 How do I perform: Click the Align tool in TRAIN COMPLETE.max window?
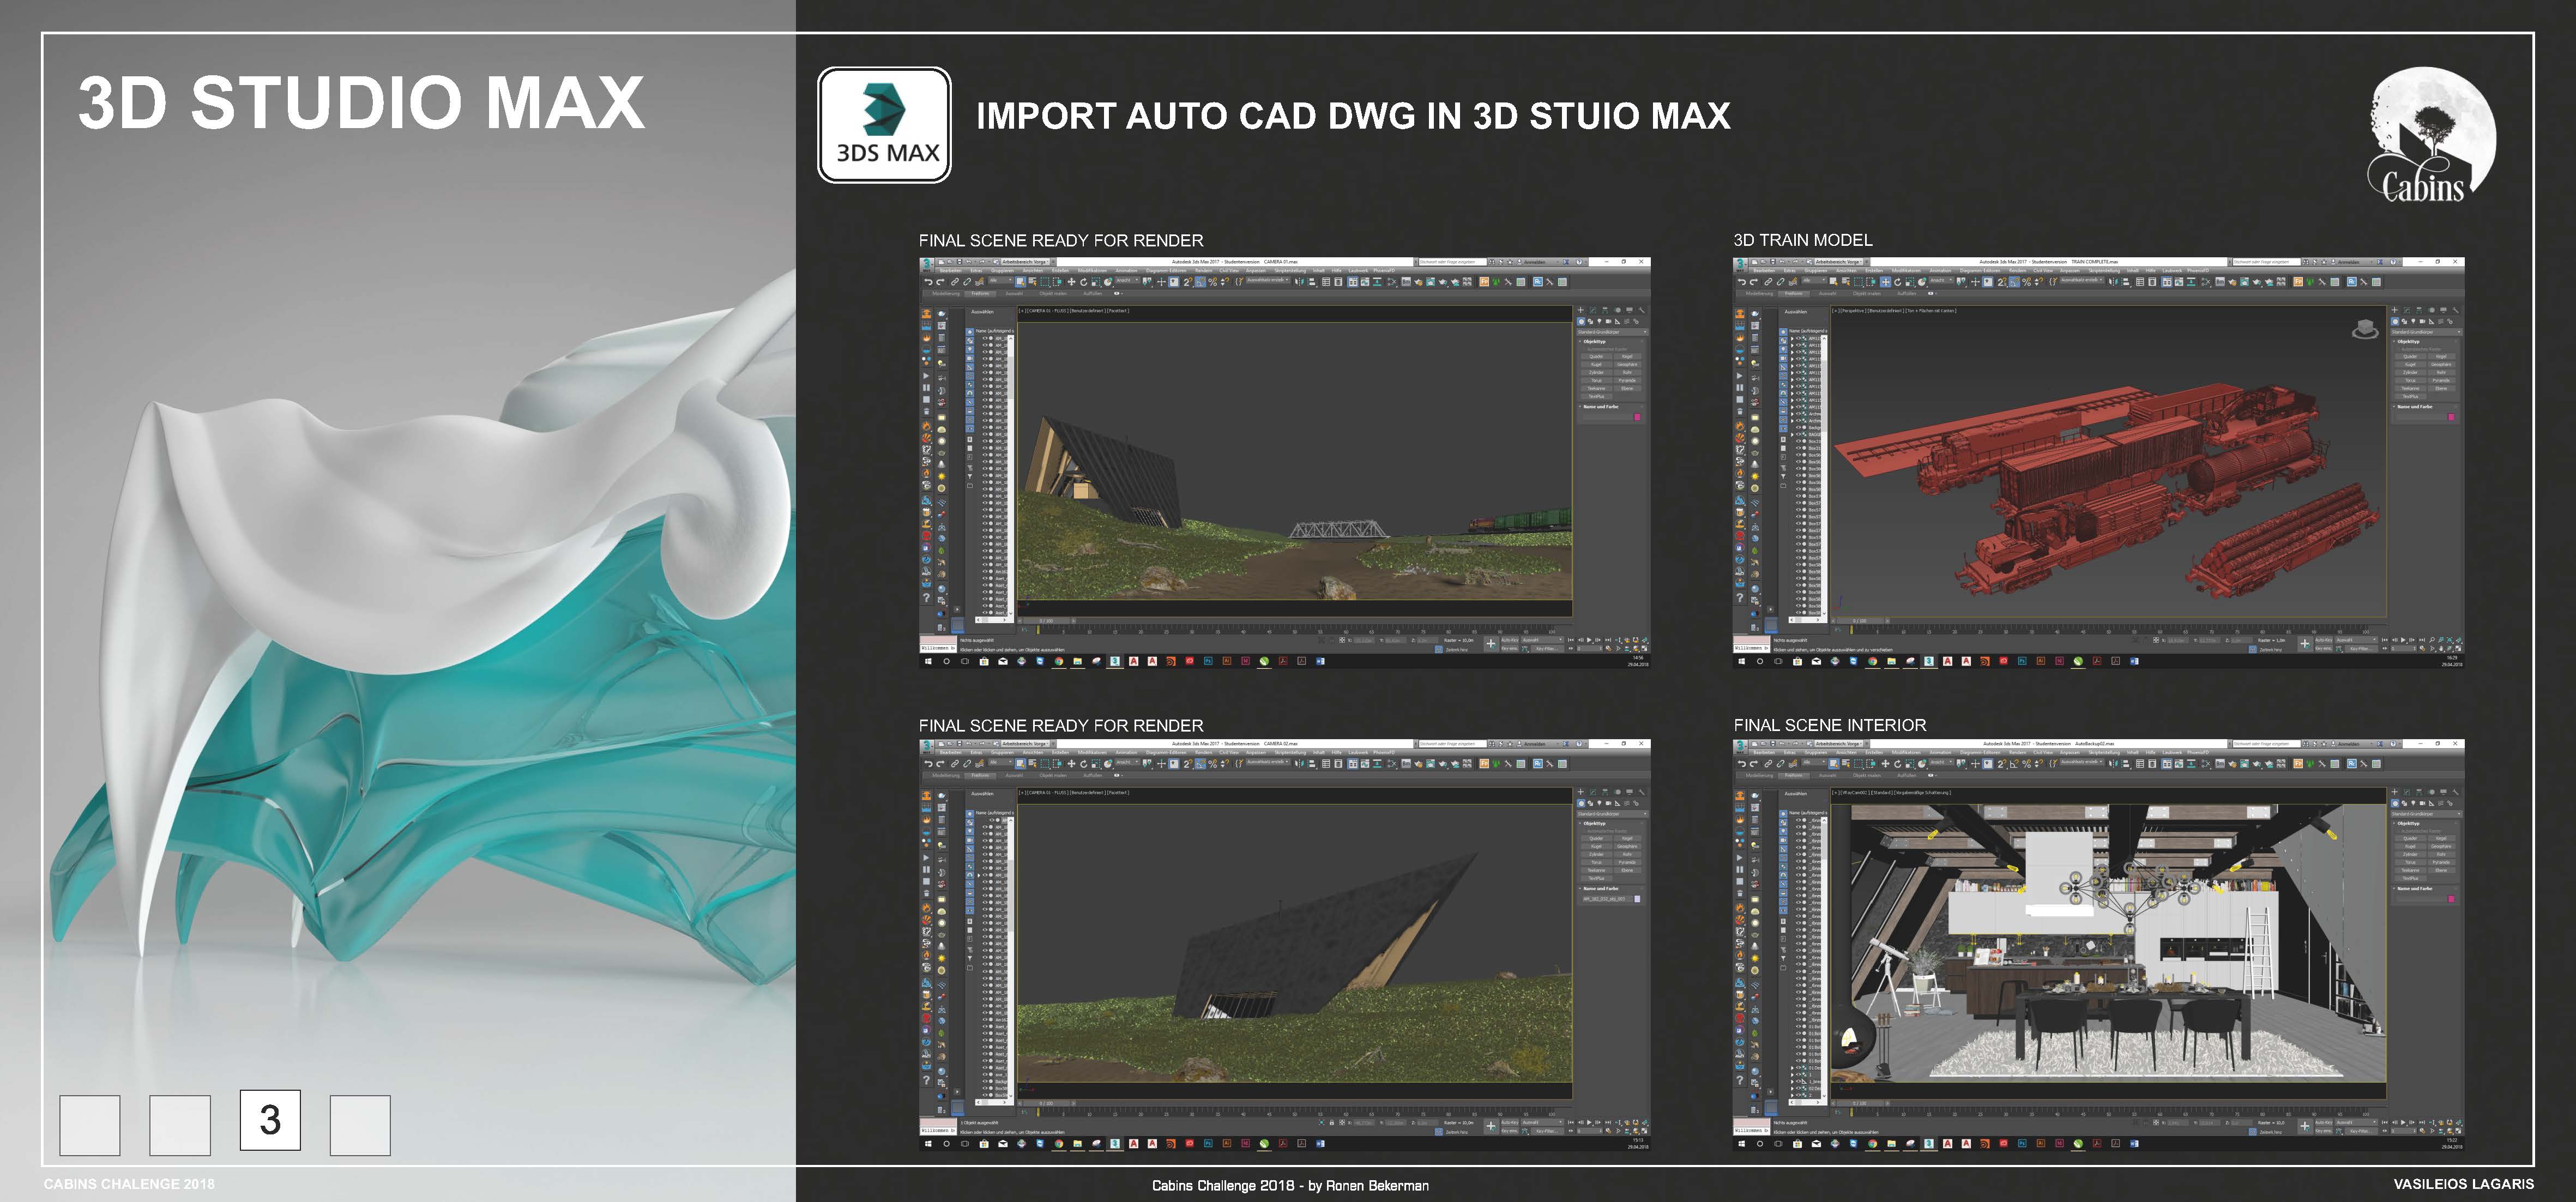click(2126, 282)
